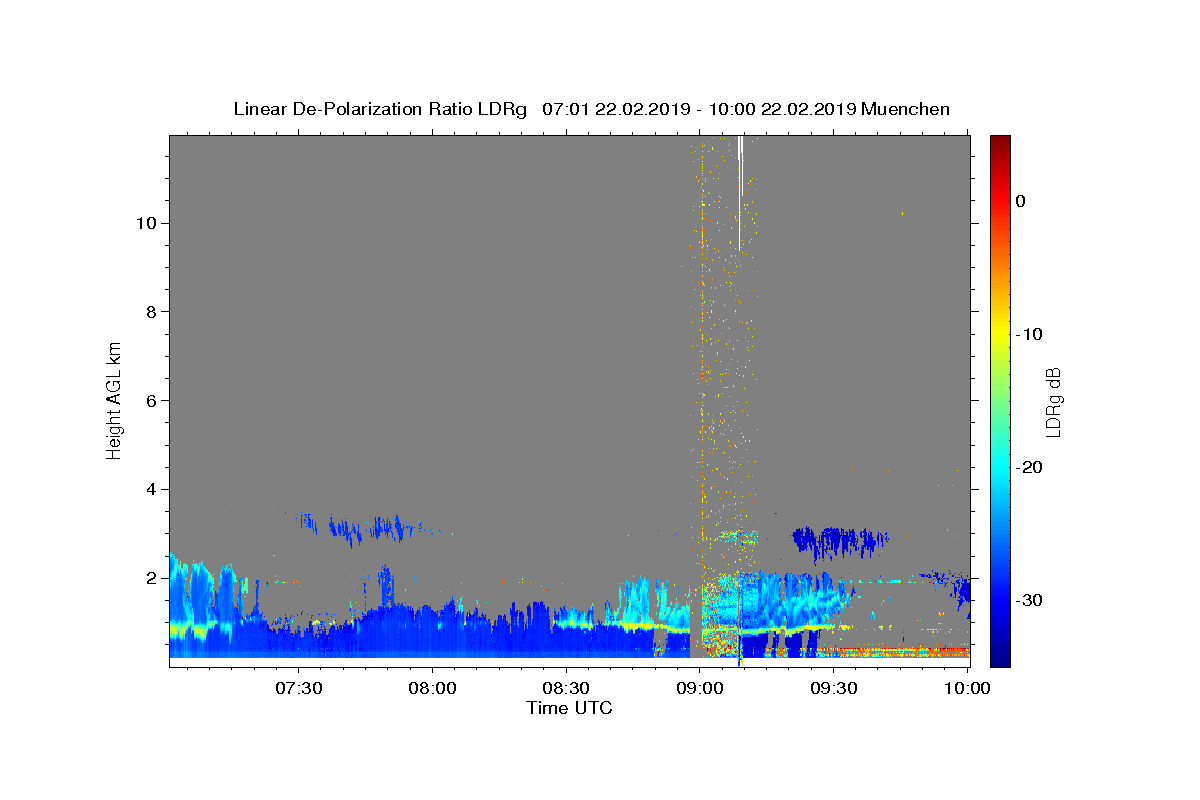
Task: Click the 07:30 time tick label
Action: [x=299, y=689]
